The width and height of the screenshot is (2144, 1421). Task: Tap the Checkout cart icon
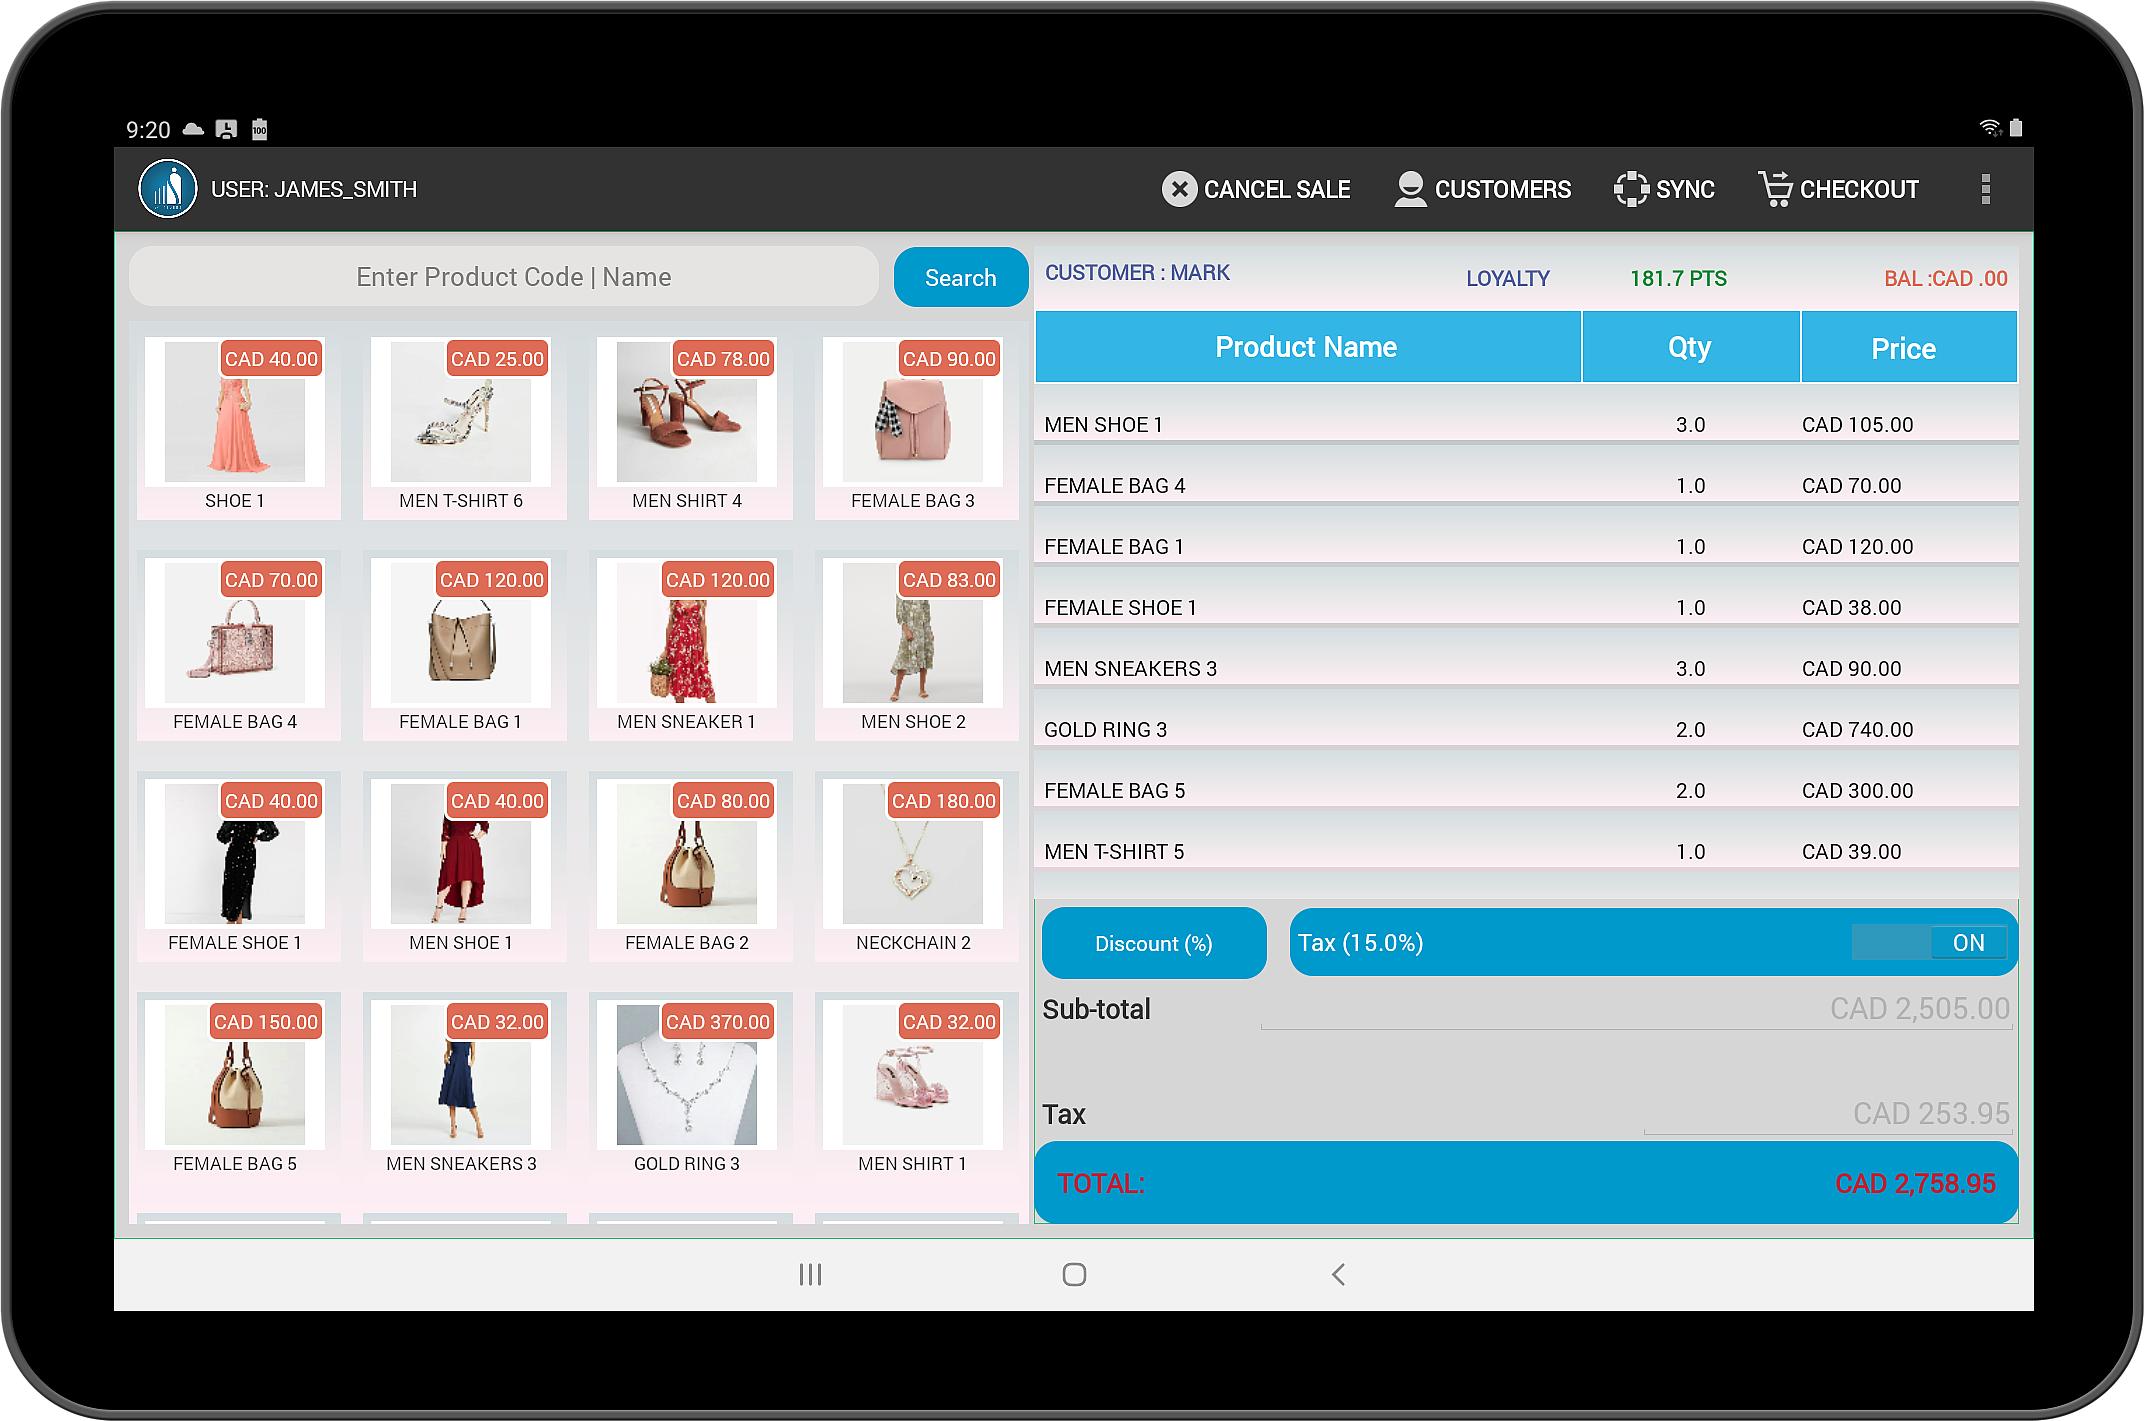(x=1775, y=189)
